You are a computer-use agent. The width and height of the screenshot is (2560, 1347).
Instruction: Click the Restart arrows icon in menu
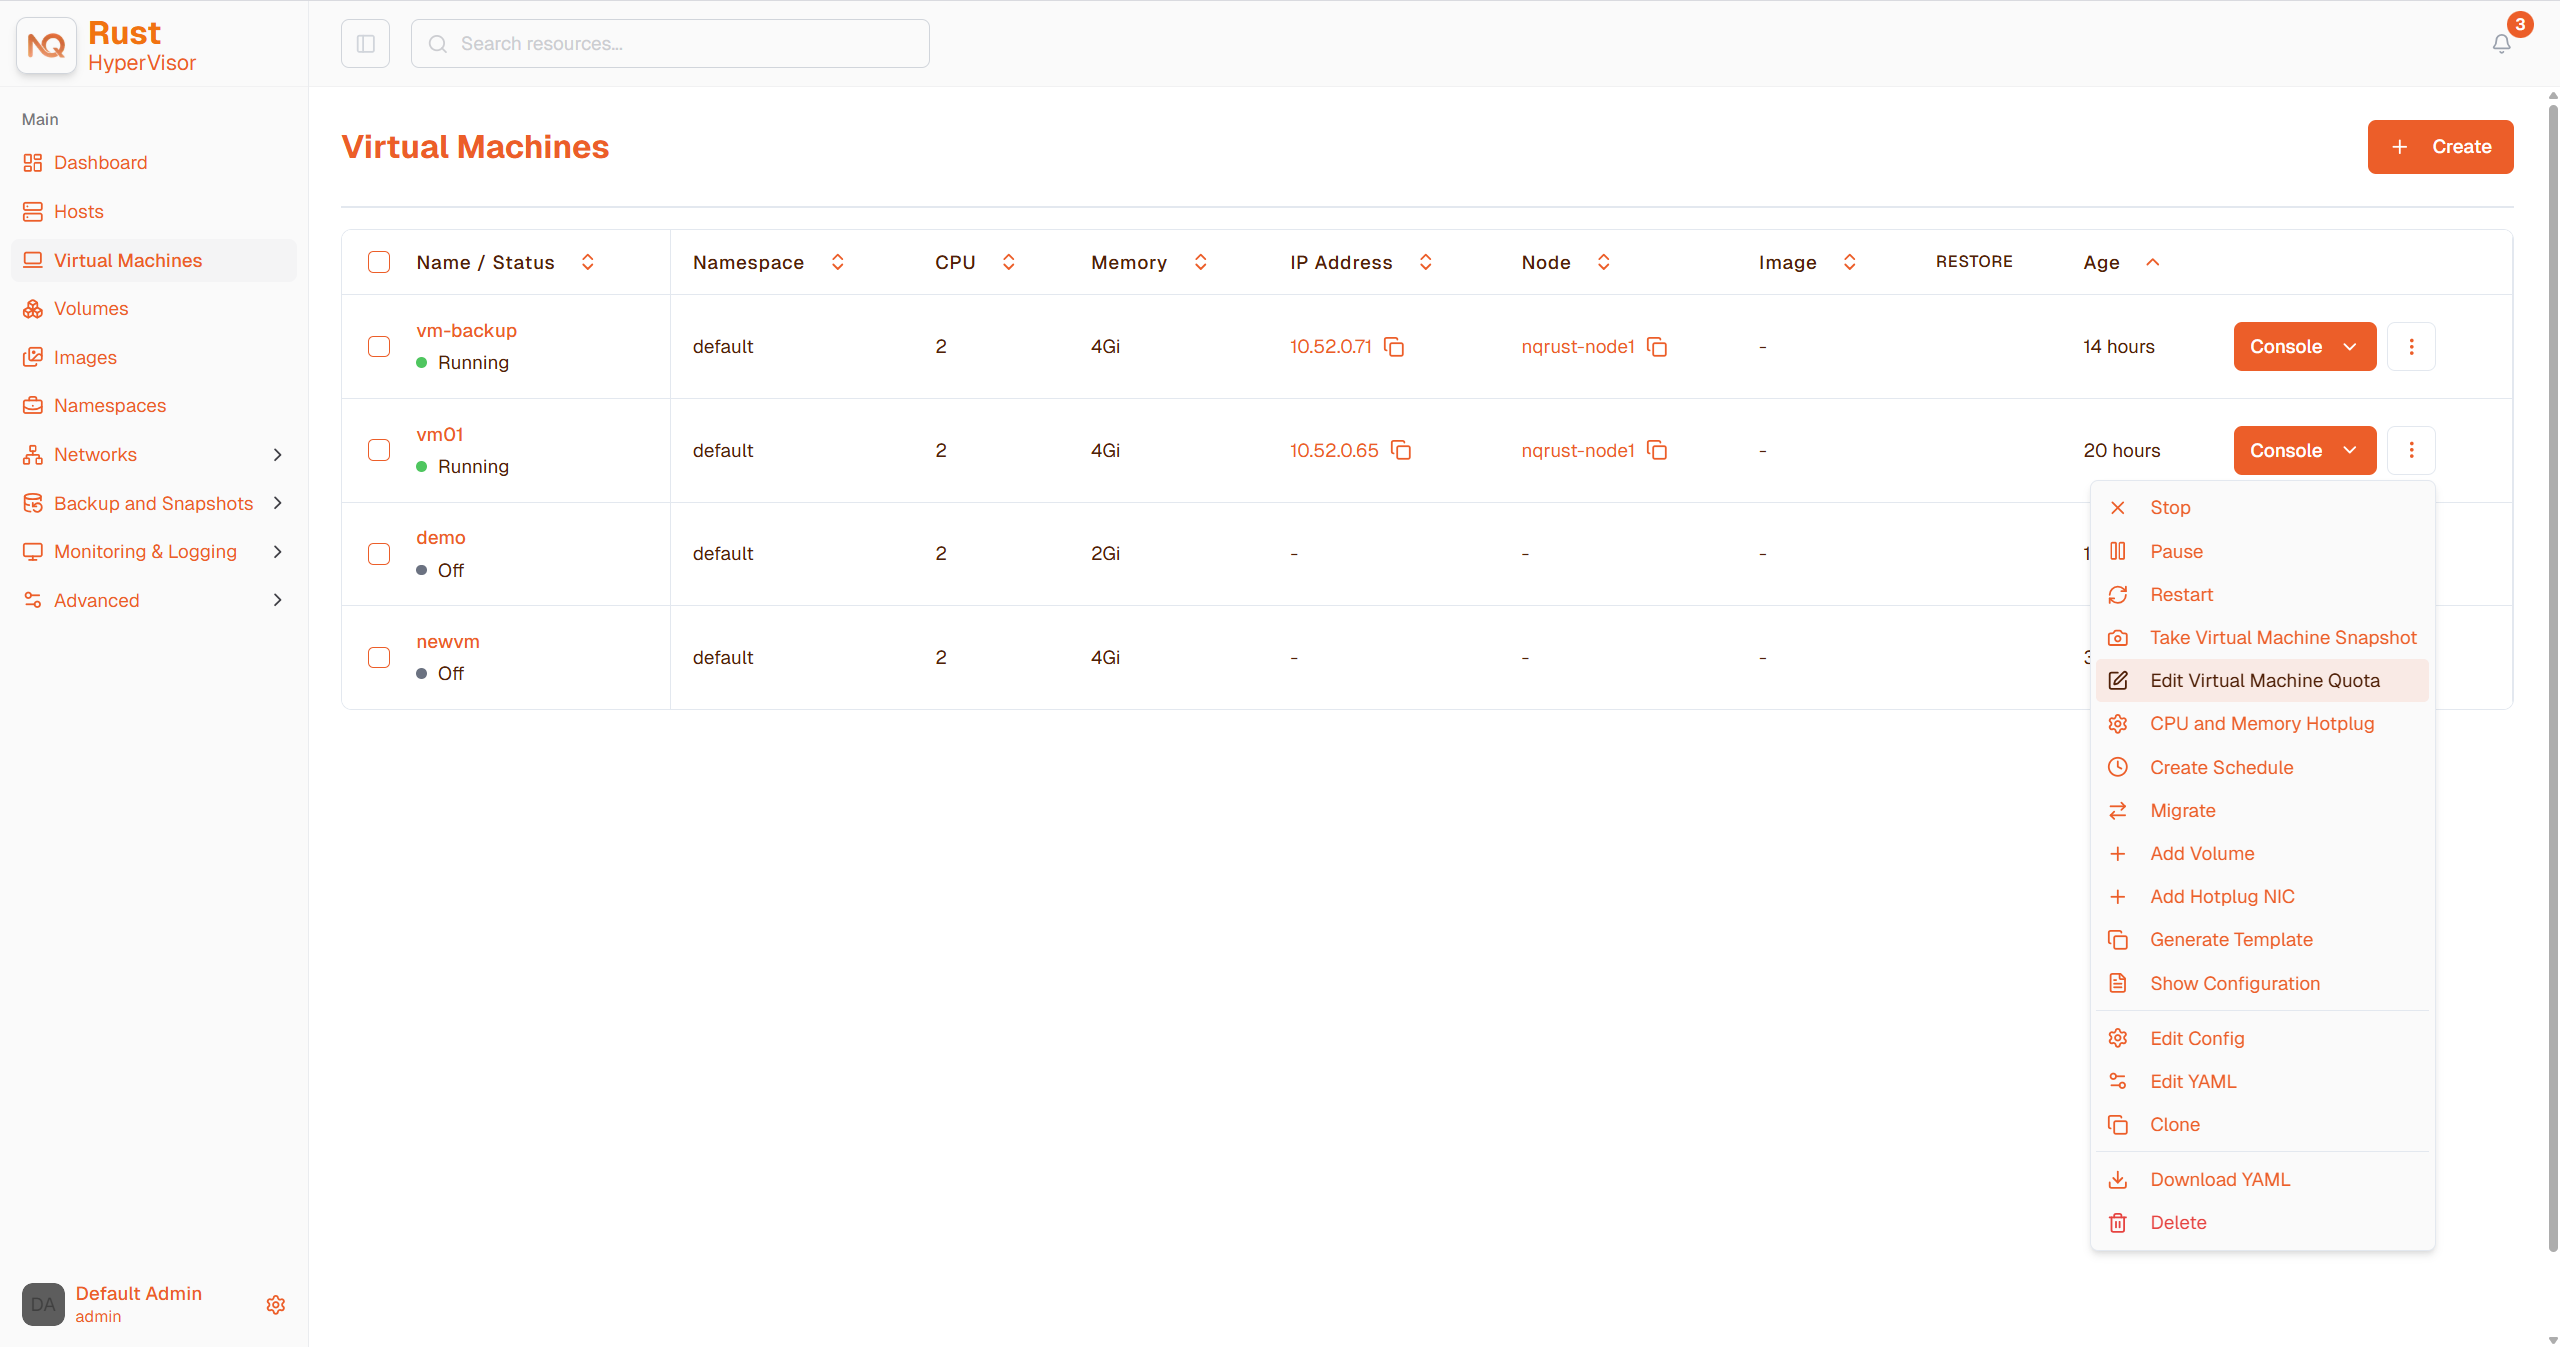[x=2117, y=595]
